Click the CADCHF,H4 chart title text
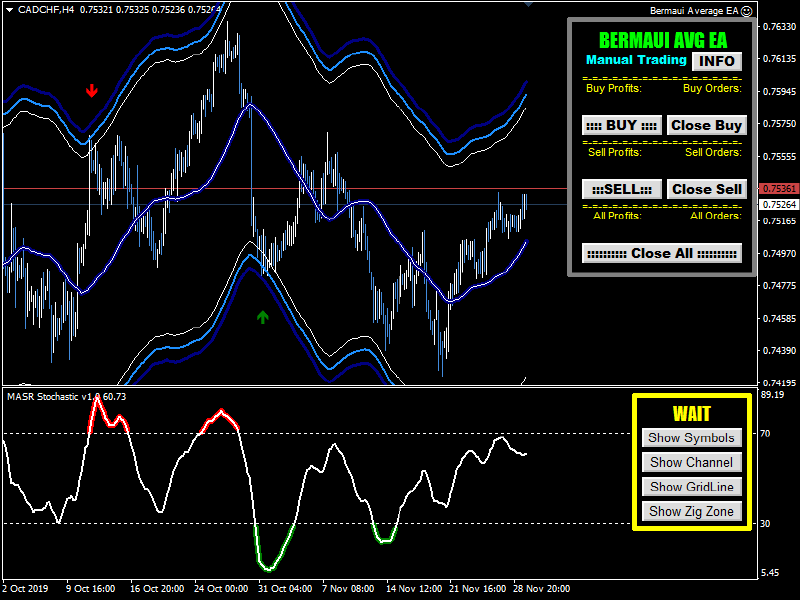 [46, 10]
